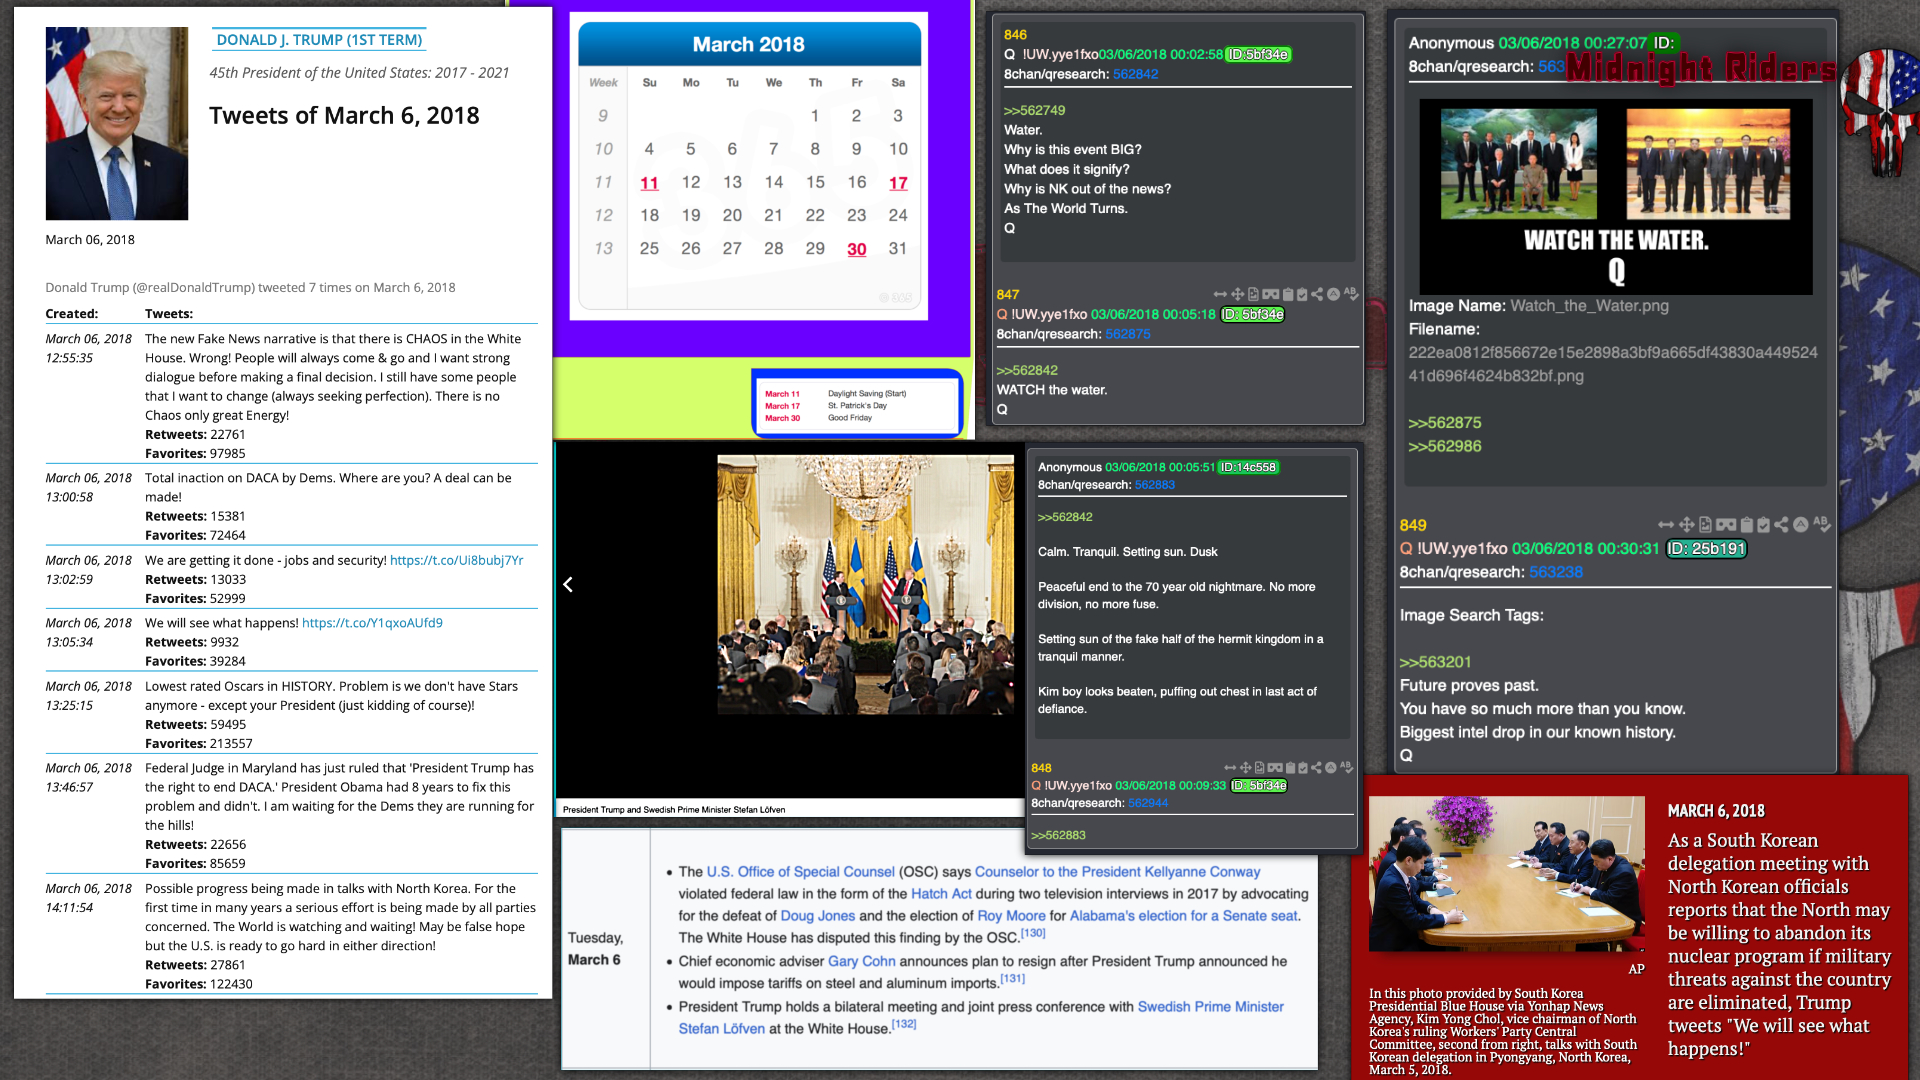This screenshot has height=1080, width=1920.
Task: Click the horizontal resize icon on post 847
Action: 1220,294
